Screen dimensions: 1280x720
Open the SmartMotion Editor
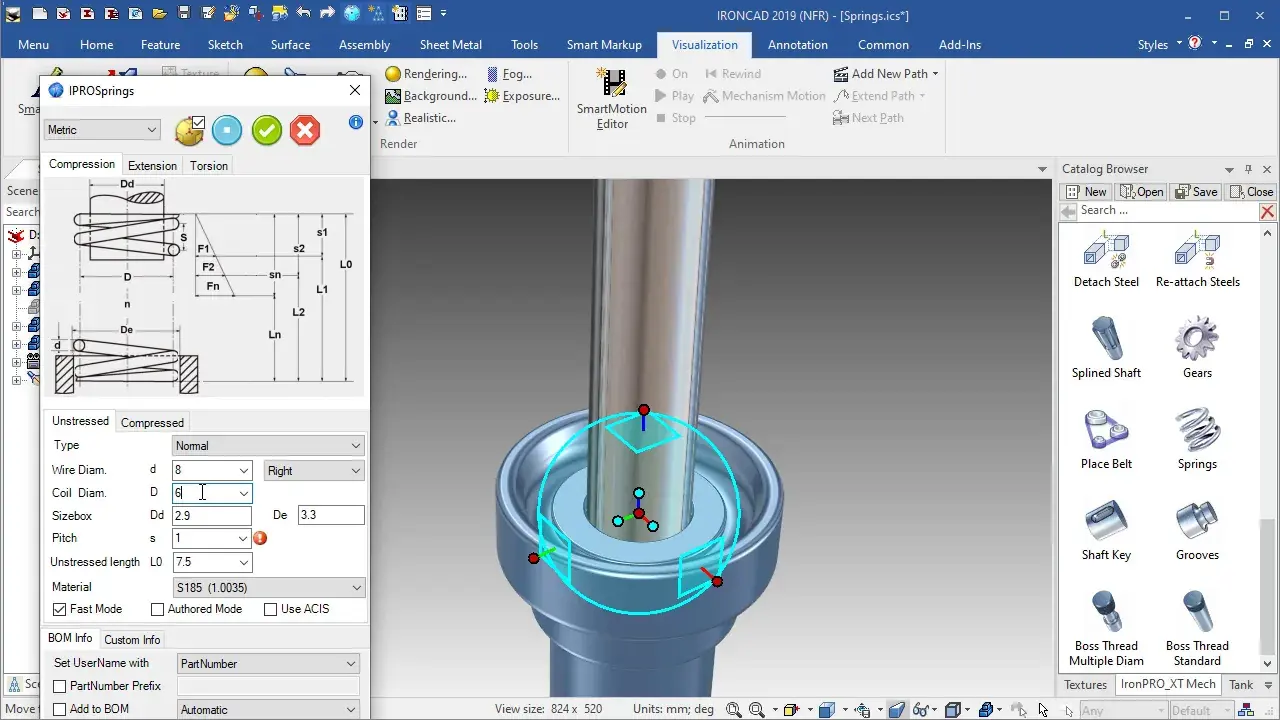click(x=612, y=99)
